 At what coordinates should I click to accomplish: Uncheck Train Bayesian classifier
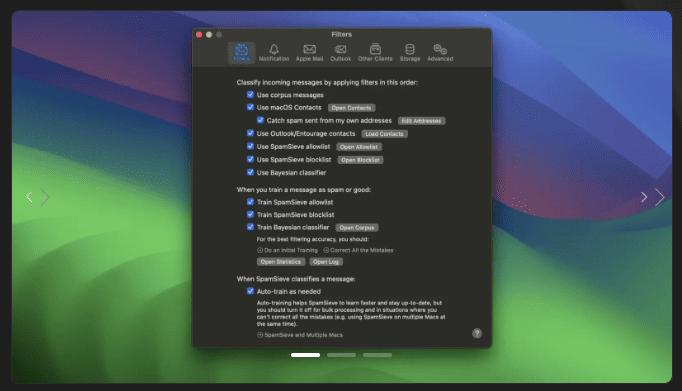[x=250, y=227]
